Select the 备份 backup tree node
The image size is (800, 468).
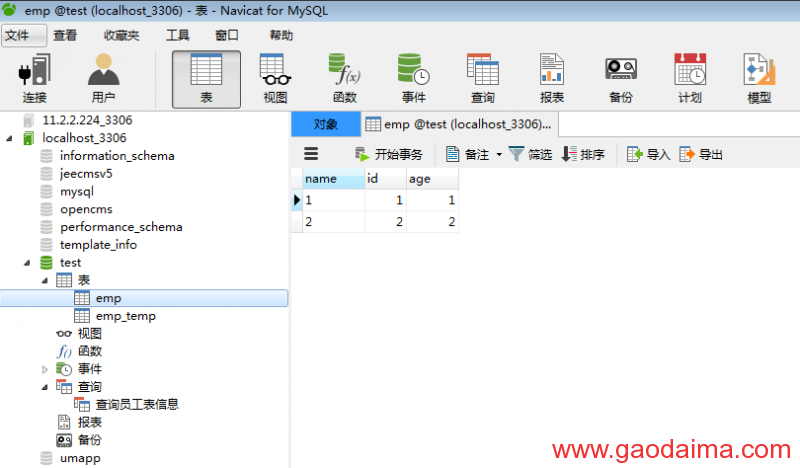[x=89, y=440]
